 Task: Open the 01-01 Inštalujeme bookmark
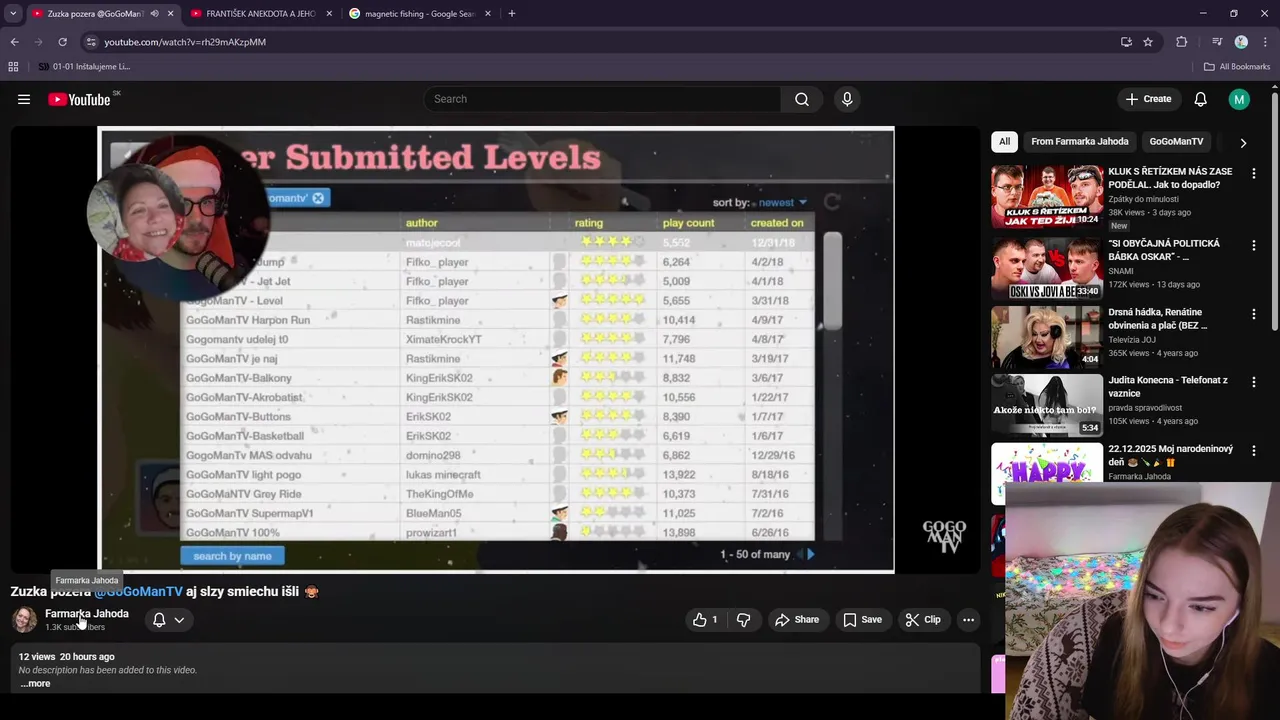pos(84,67)
